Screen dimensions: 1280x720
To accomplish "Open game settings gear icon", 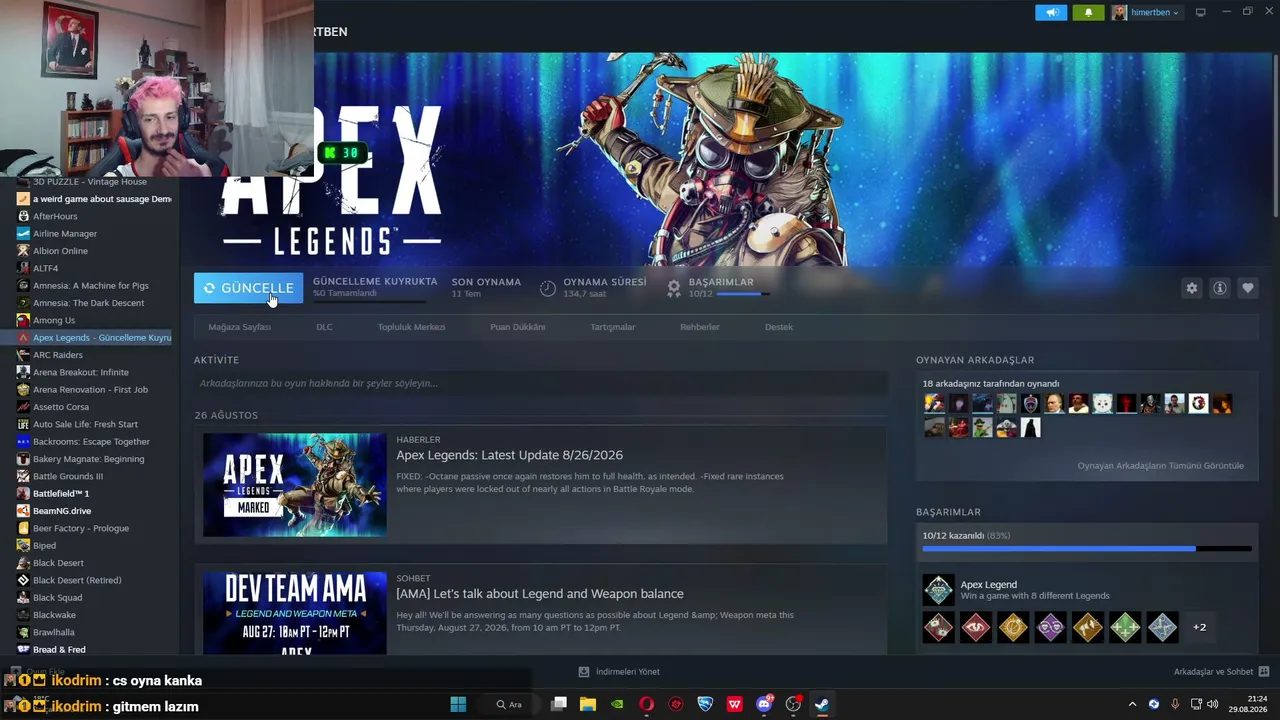I will pyautogui.click(x=1191, y=288).
